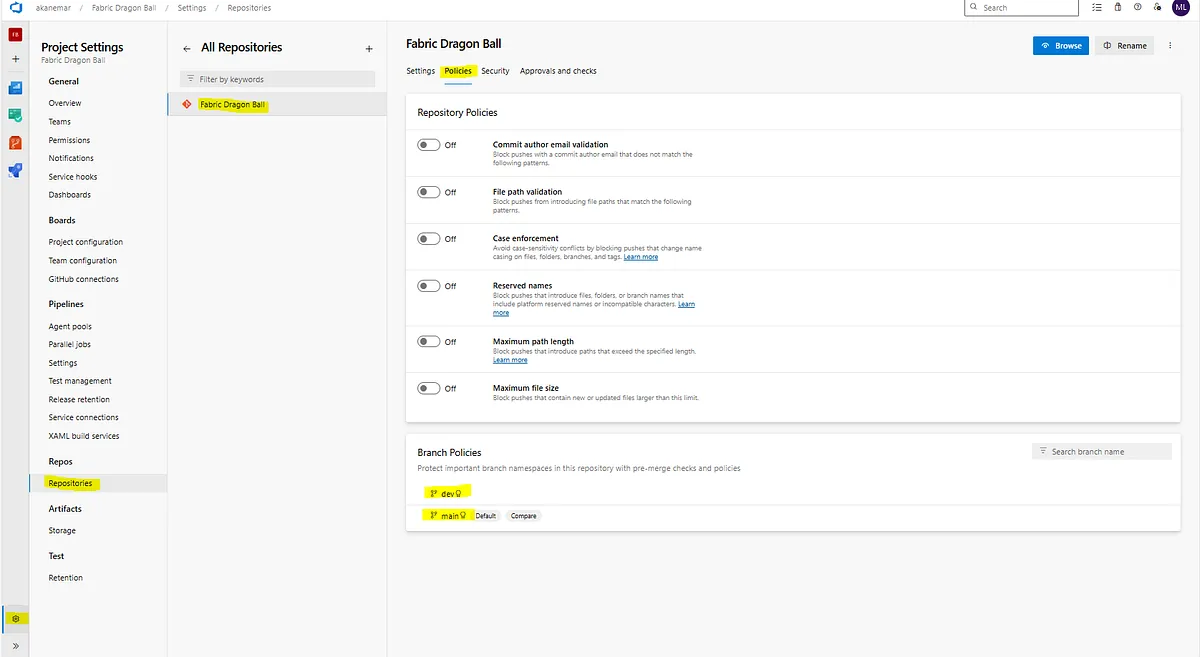Click the Project settings gear icon
Screen dimensions: 1200x657
click(15, 619)
